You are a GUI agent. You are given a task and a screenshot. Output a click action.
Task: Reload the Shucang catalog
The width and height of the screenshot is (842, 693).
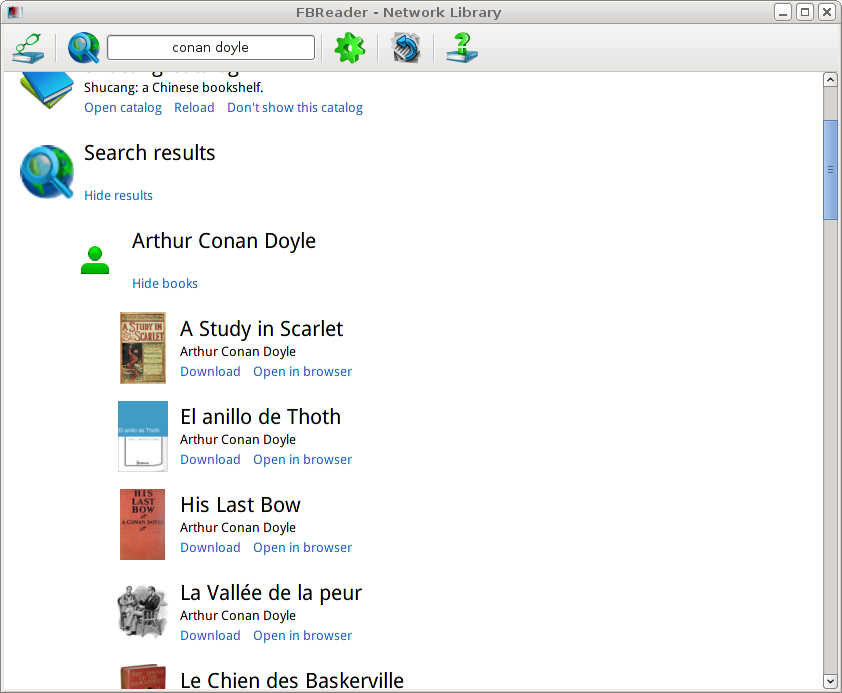click(194, 108)
